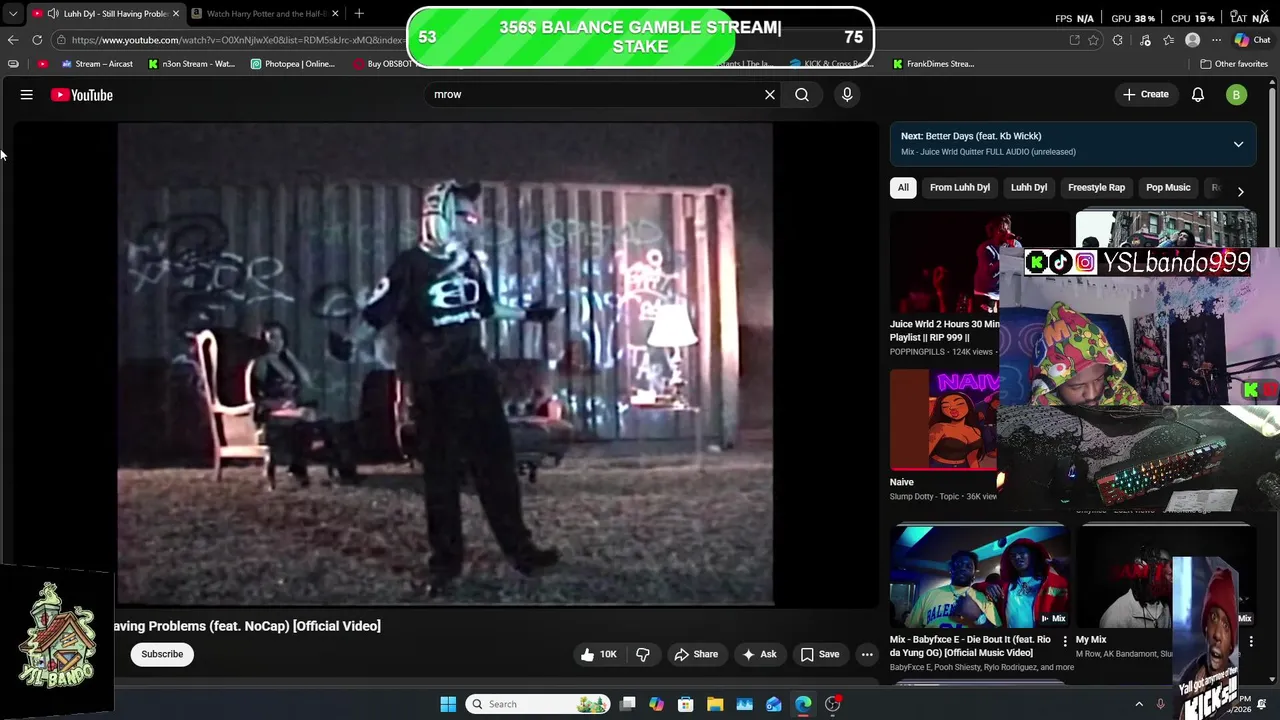This screenshot has width=1280, height=720.
Task: Select the 'Freestyle Rap' chip
Action: (x=1096, y=187)
